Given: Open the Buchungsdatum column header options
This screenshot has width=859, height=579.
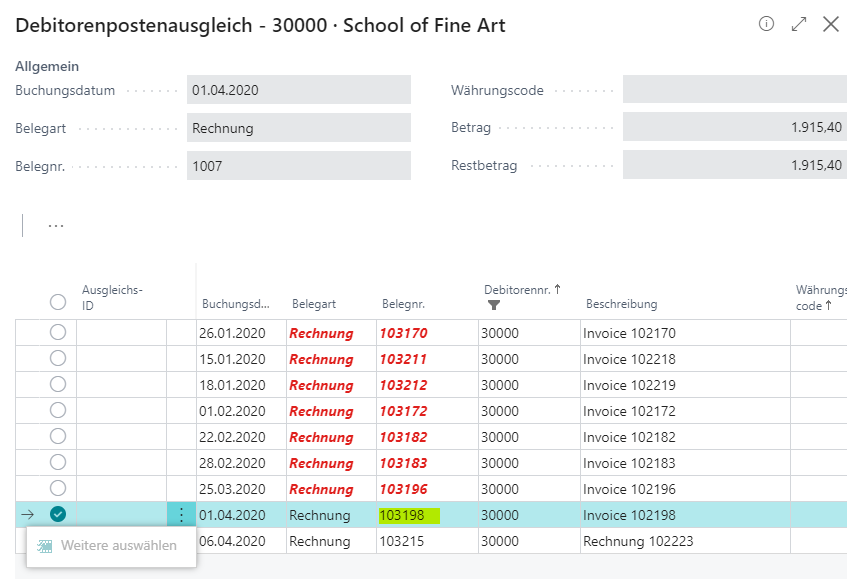Looking at the screenshot, I should [235, 304].
